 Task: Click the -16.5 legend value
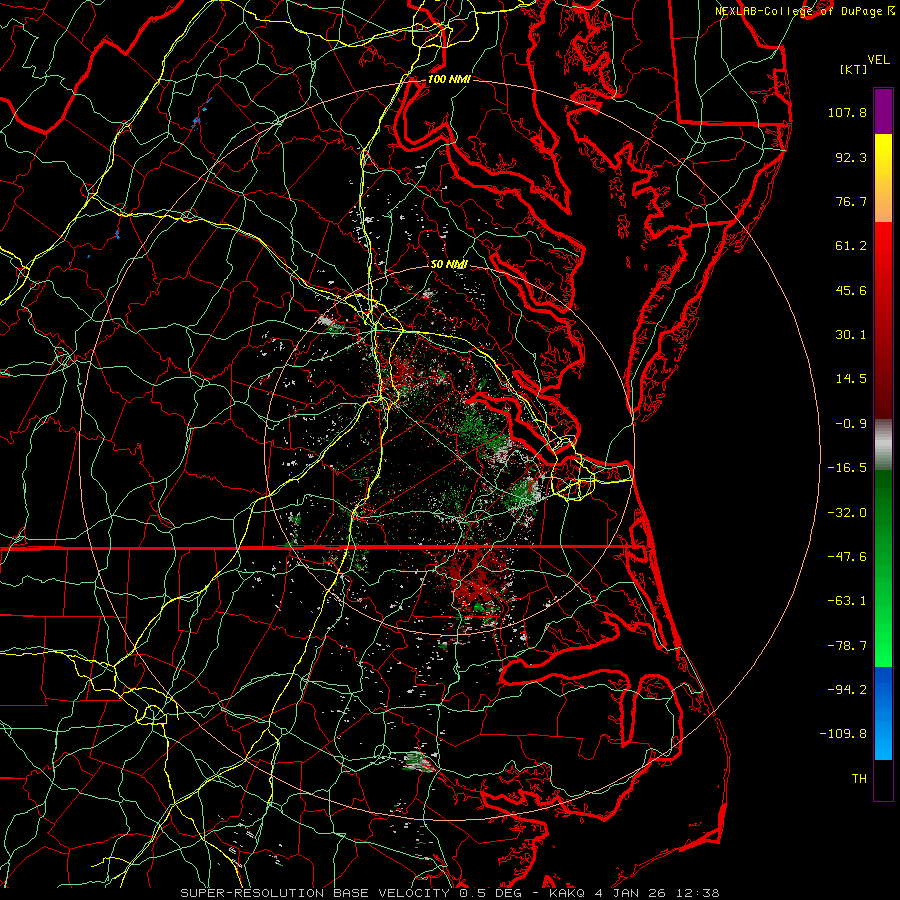847,468
